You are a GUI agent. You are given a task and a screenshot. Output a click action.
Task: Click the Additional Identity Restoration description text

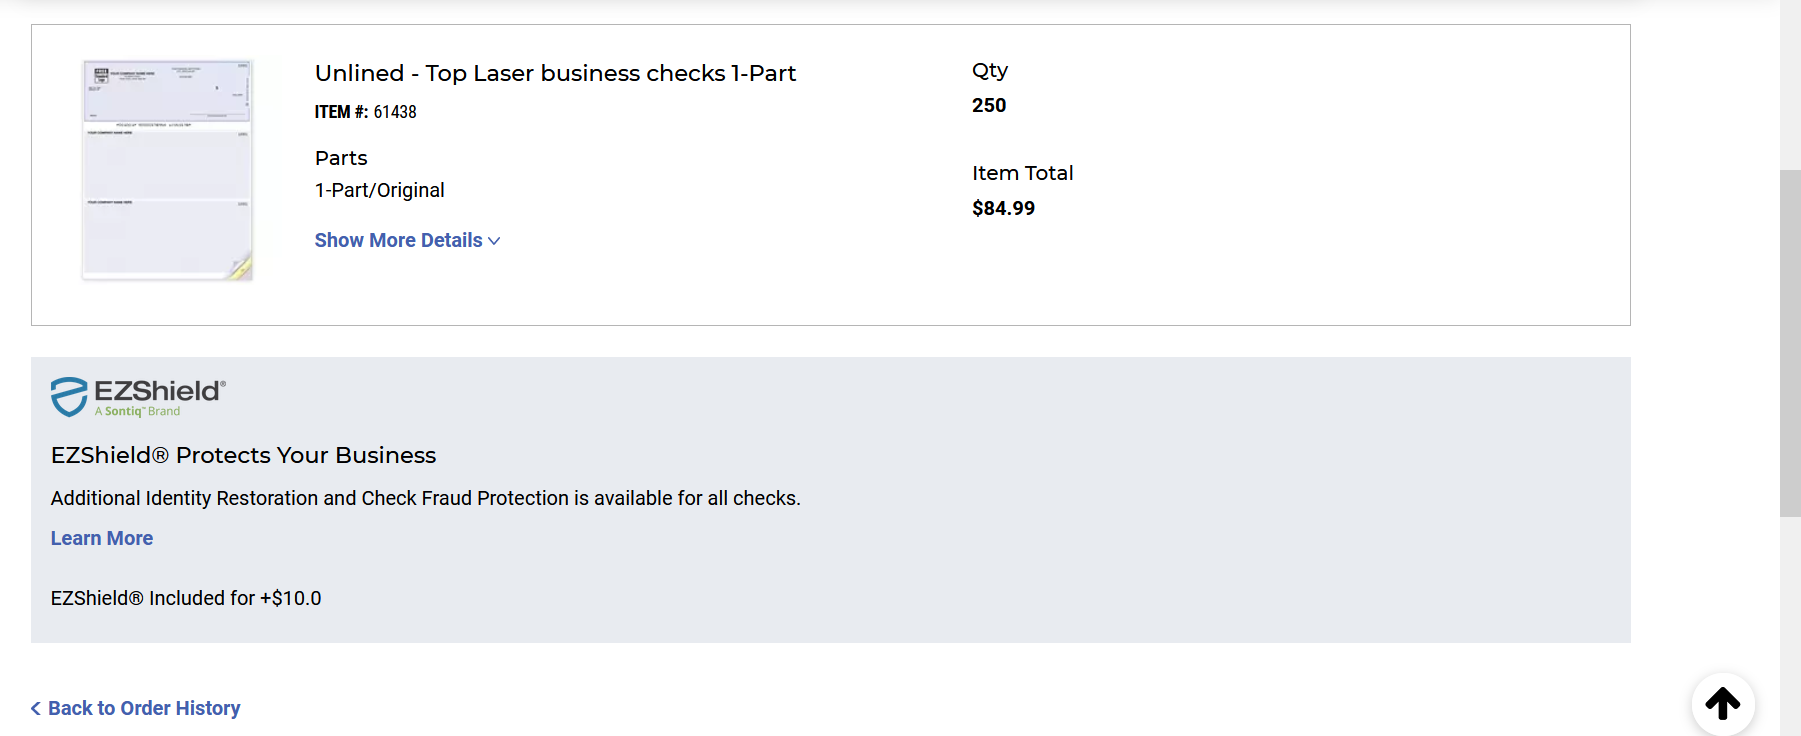point(425,498)
